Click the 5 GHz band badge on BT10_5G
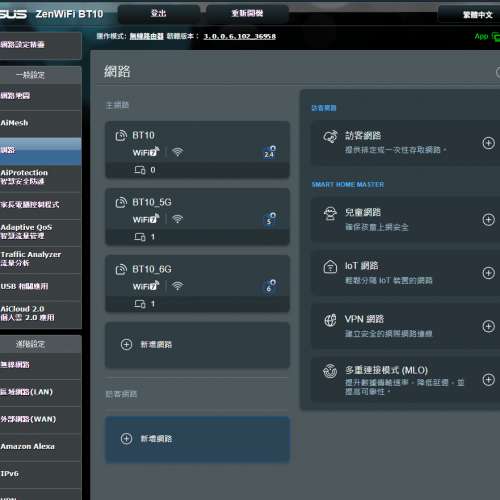This screenshot has height=500, width=500. (270, 219)
